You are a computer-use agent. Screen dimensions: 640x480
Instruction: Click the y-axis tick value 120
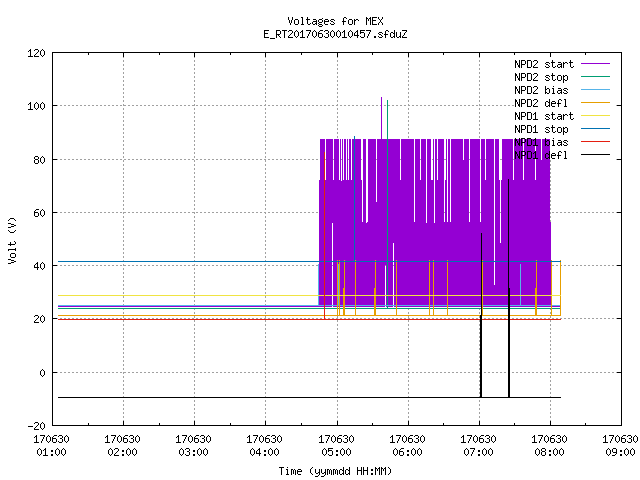coord(36,53)
